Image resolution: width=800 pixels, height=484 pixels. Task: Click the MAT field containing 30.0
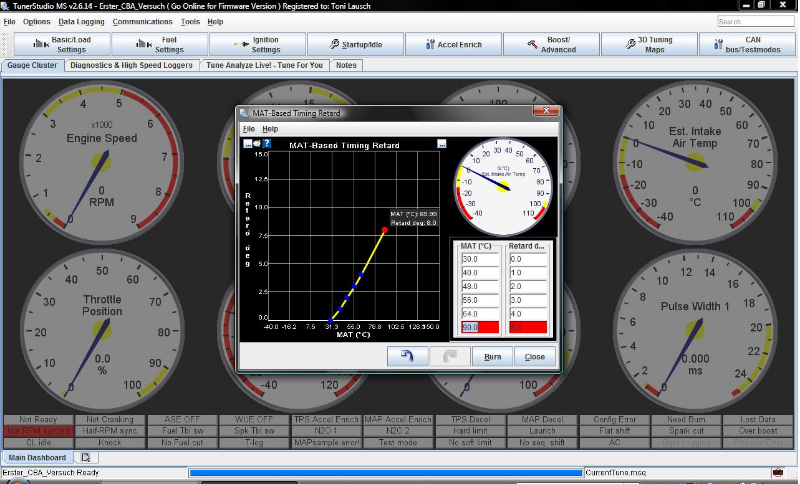click(479, 257)
